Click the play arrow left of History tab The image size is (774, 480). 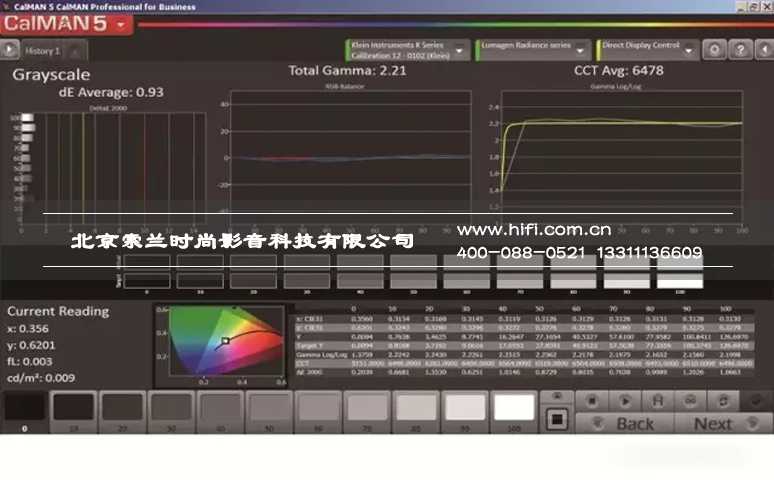click(x=9, y=49)
